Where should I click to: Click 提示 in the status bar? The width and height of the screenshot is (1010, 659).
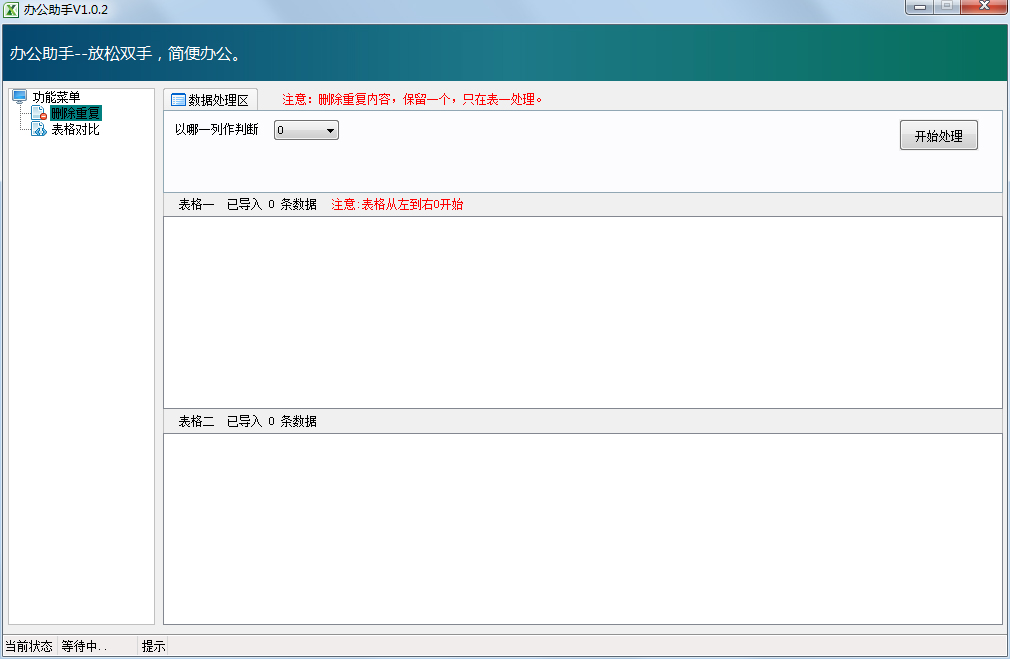coord(153,646)
